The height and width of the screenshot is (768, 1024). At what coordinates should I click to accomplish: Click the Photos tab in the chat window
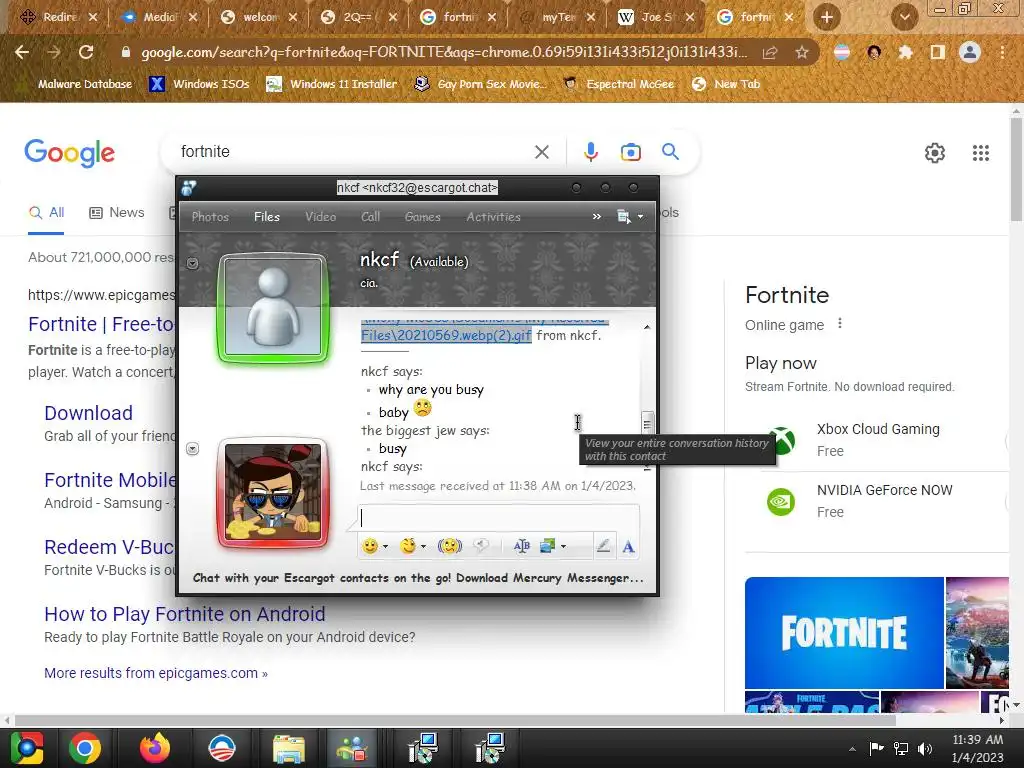210,217
